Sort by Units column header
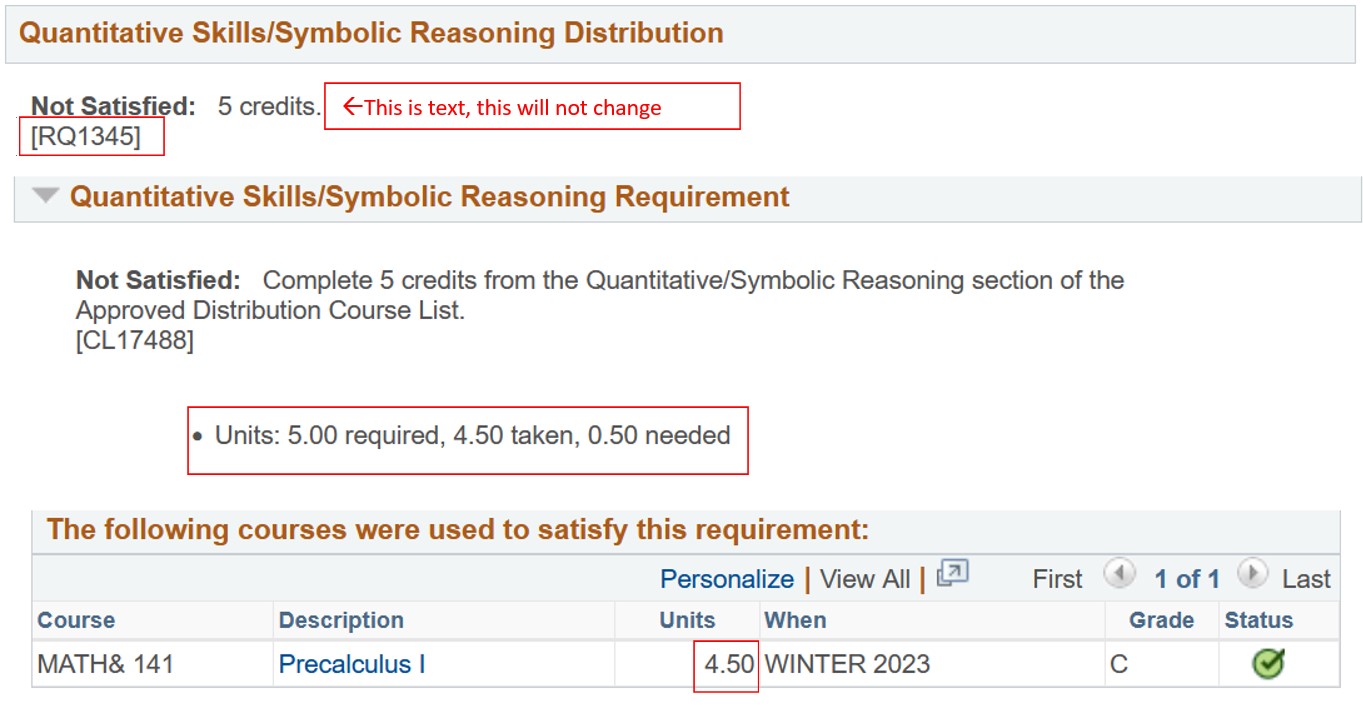Viewport: 1363px width, 705px height. pyautogui.click(x=687, y=620)
